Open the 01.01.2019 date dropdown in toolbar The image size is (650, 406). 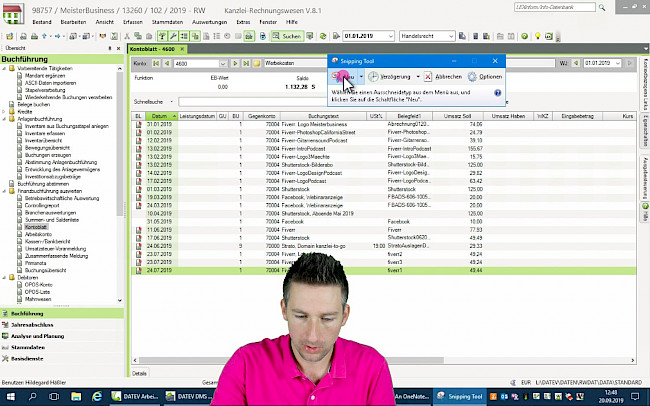390,36
